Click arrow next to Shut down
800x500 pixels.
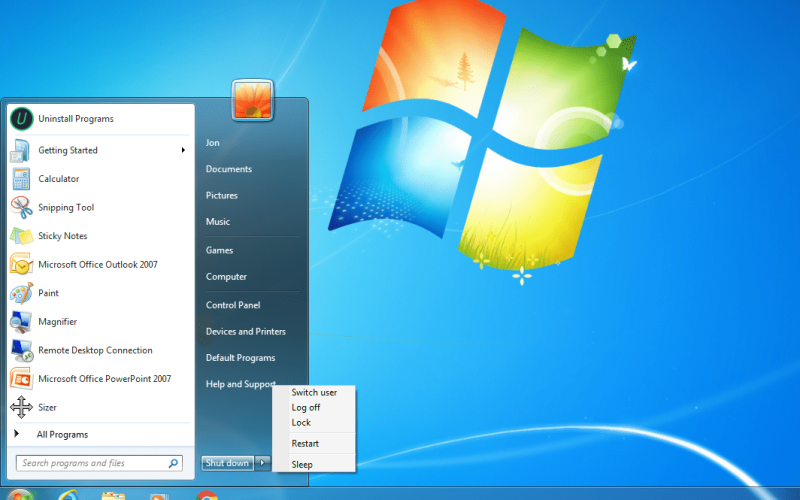(262, 463)
